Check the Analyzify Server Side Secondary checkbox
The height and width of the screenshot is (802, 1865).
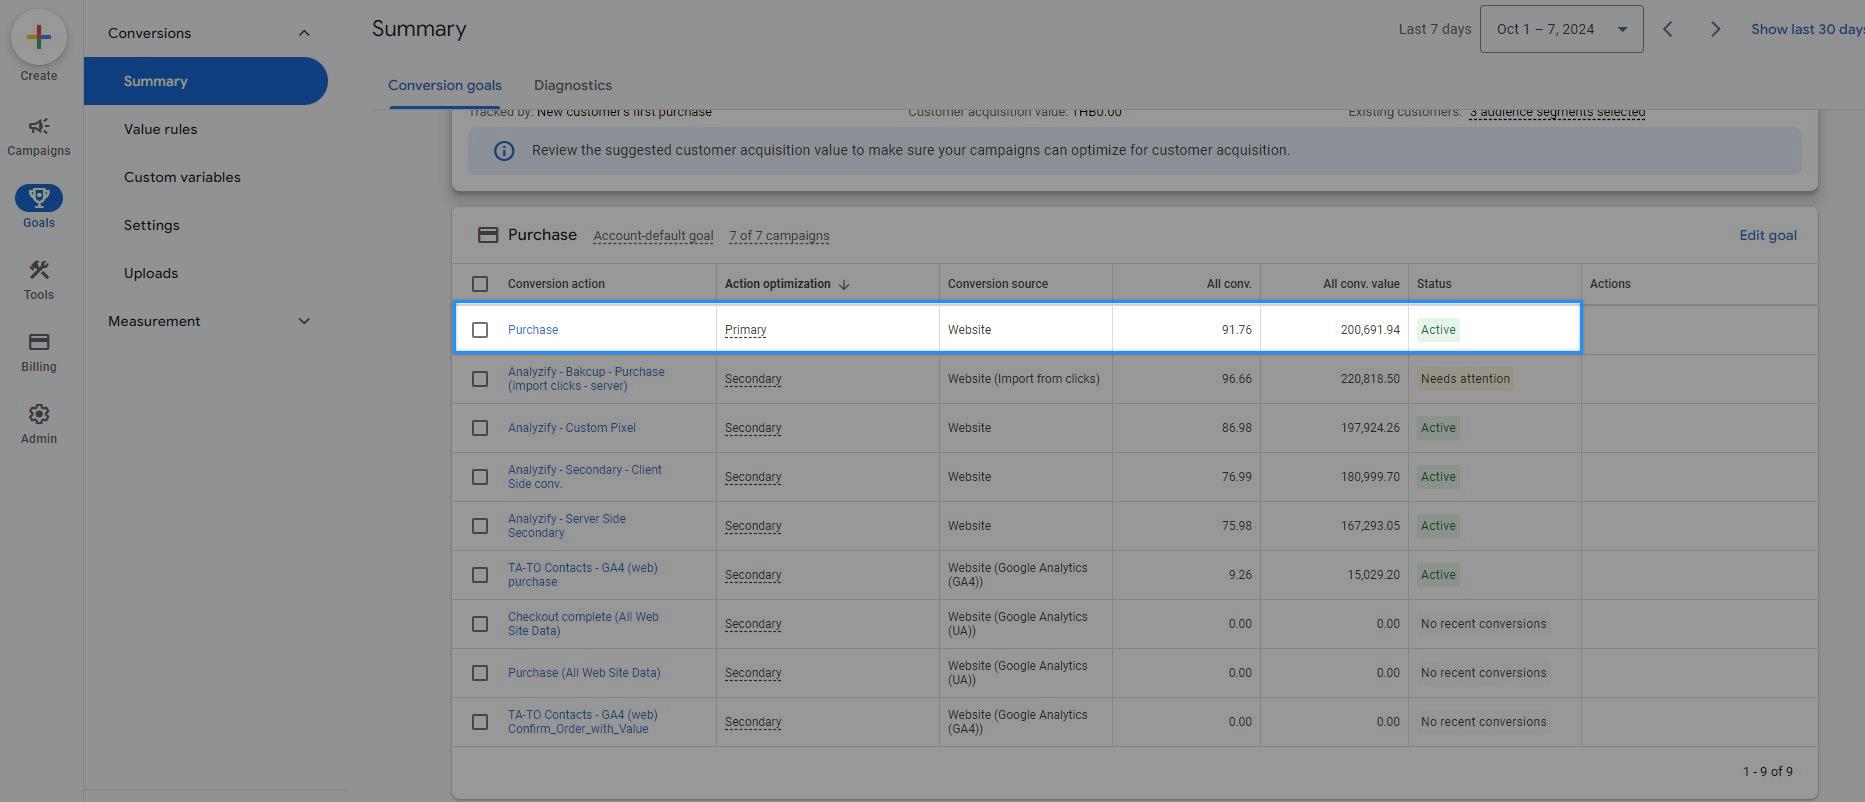pos(480,526)
